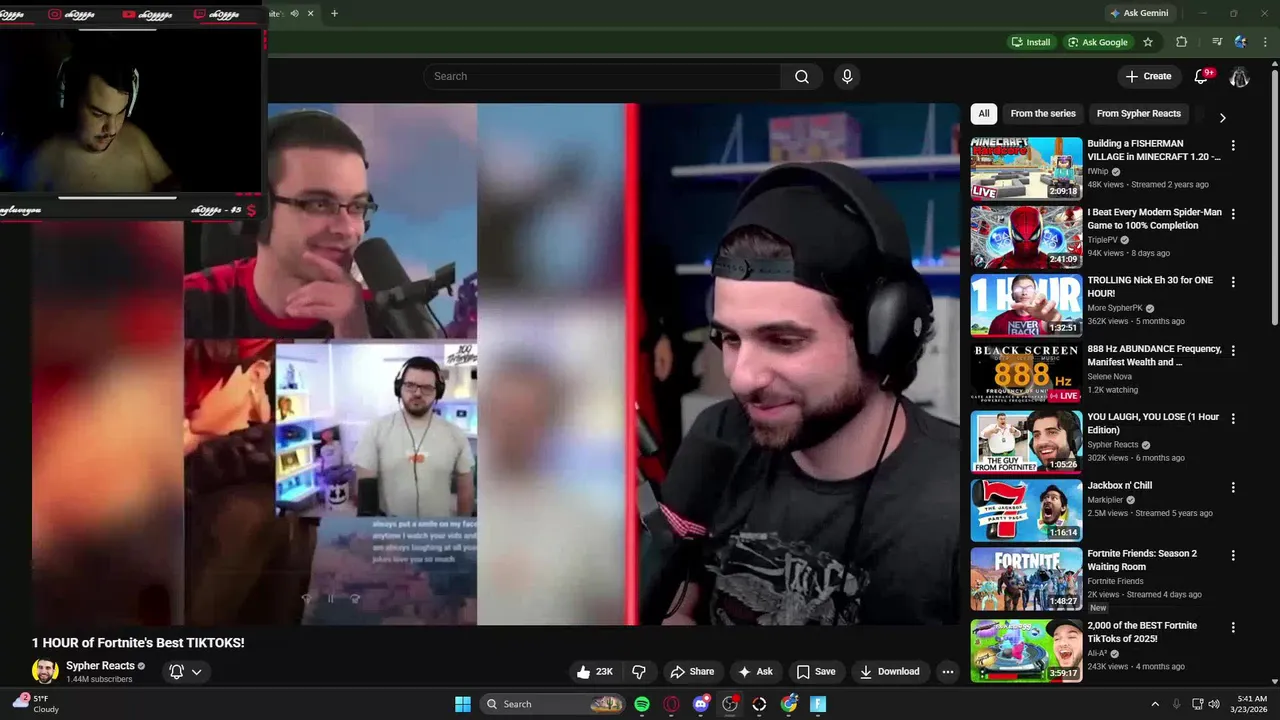Dislike the video with thumbs down
This screenshot has width=1280, height=720.
639,672
